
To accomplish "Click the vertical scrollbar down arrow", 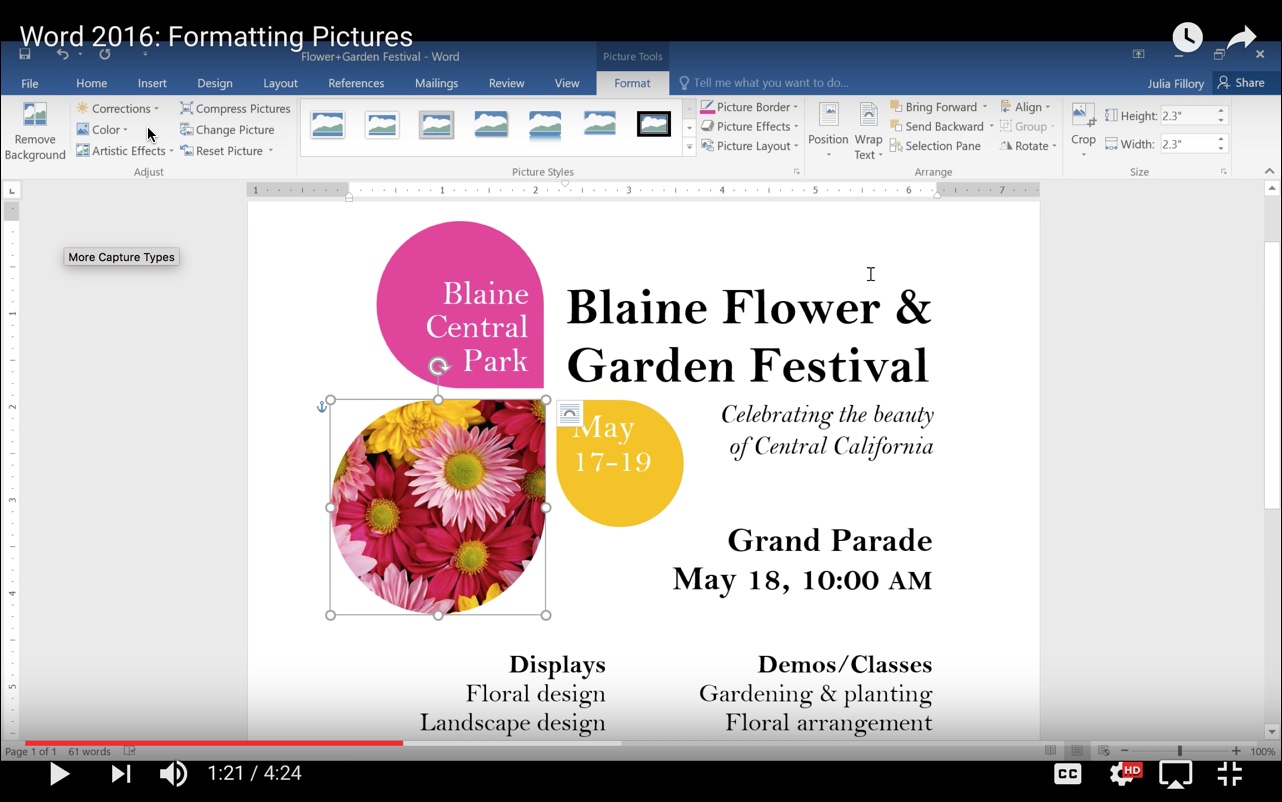I will pyautogui.click(x=1272, y=732).
